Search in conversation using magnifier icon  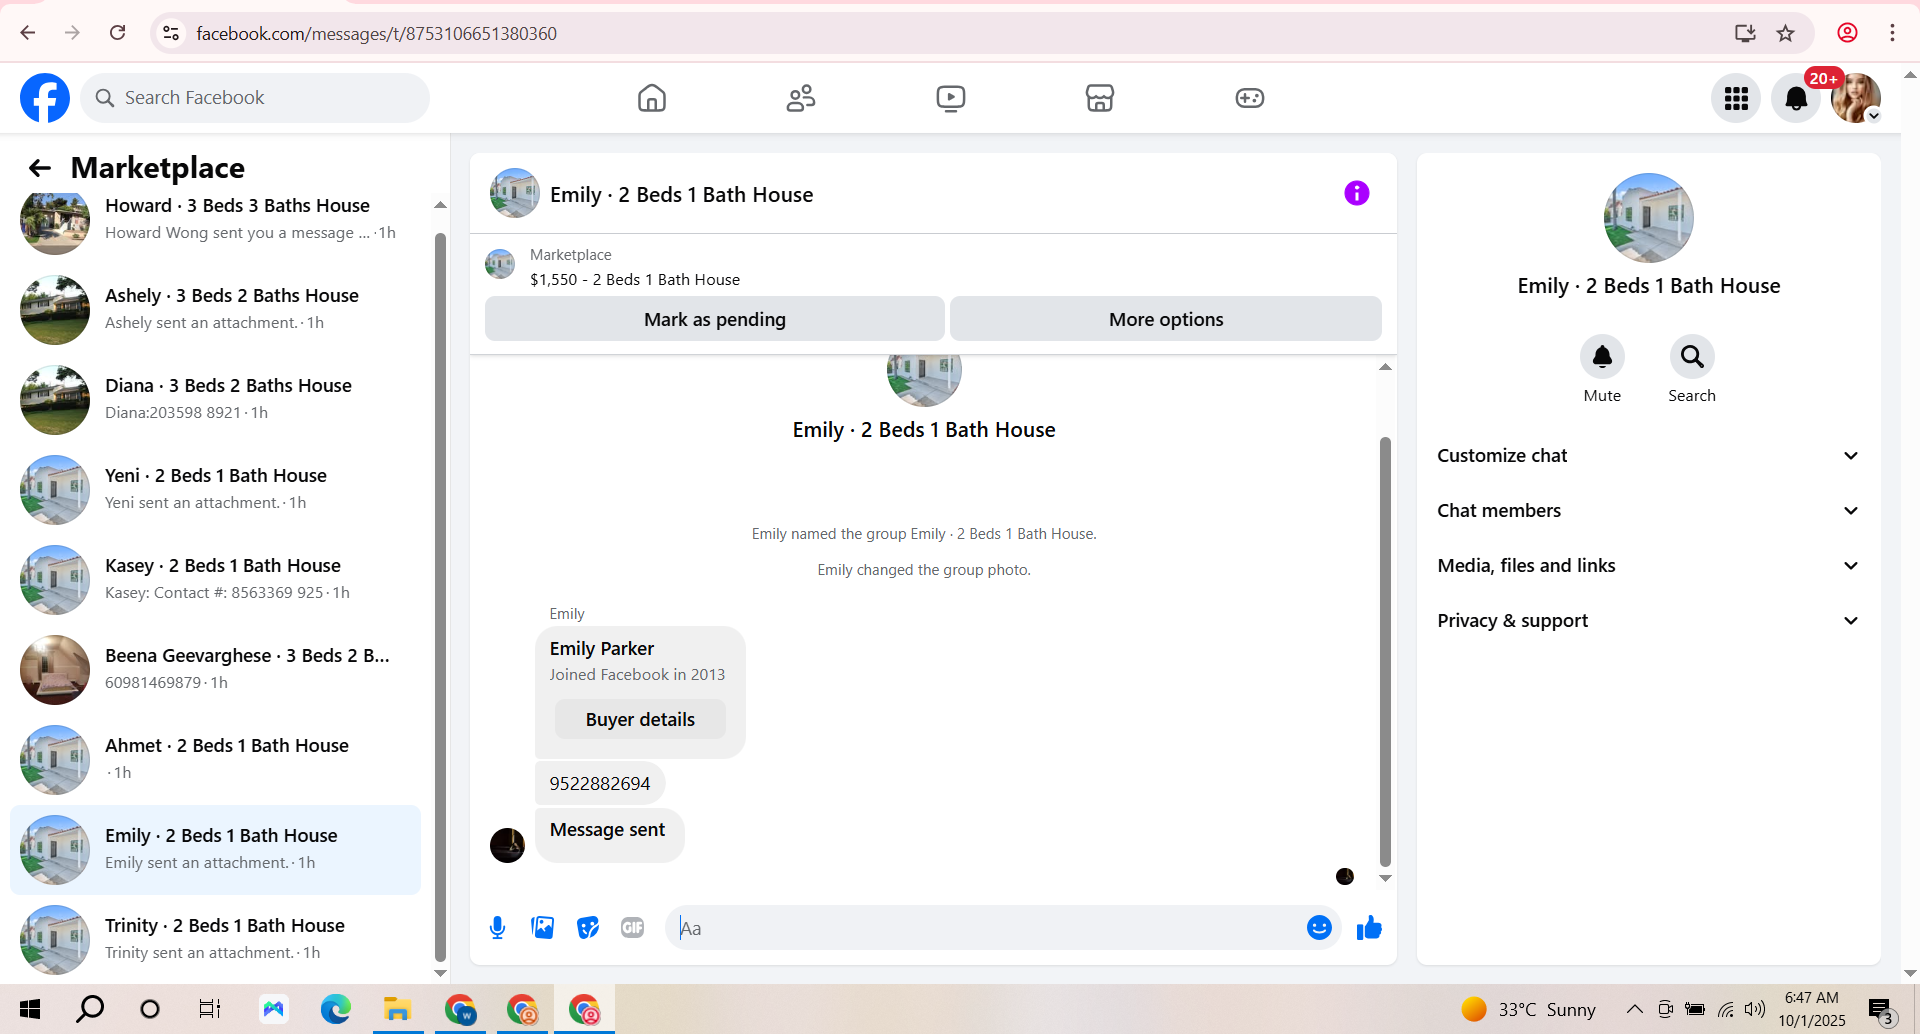[x=1692, y=357]
